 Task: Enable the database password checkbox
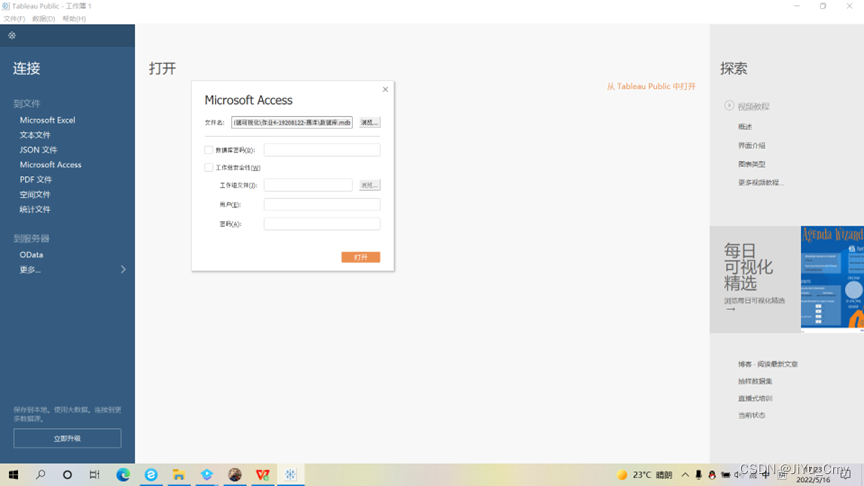[209, 150]
